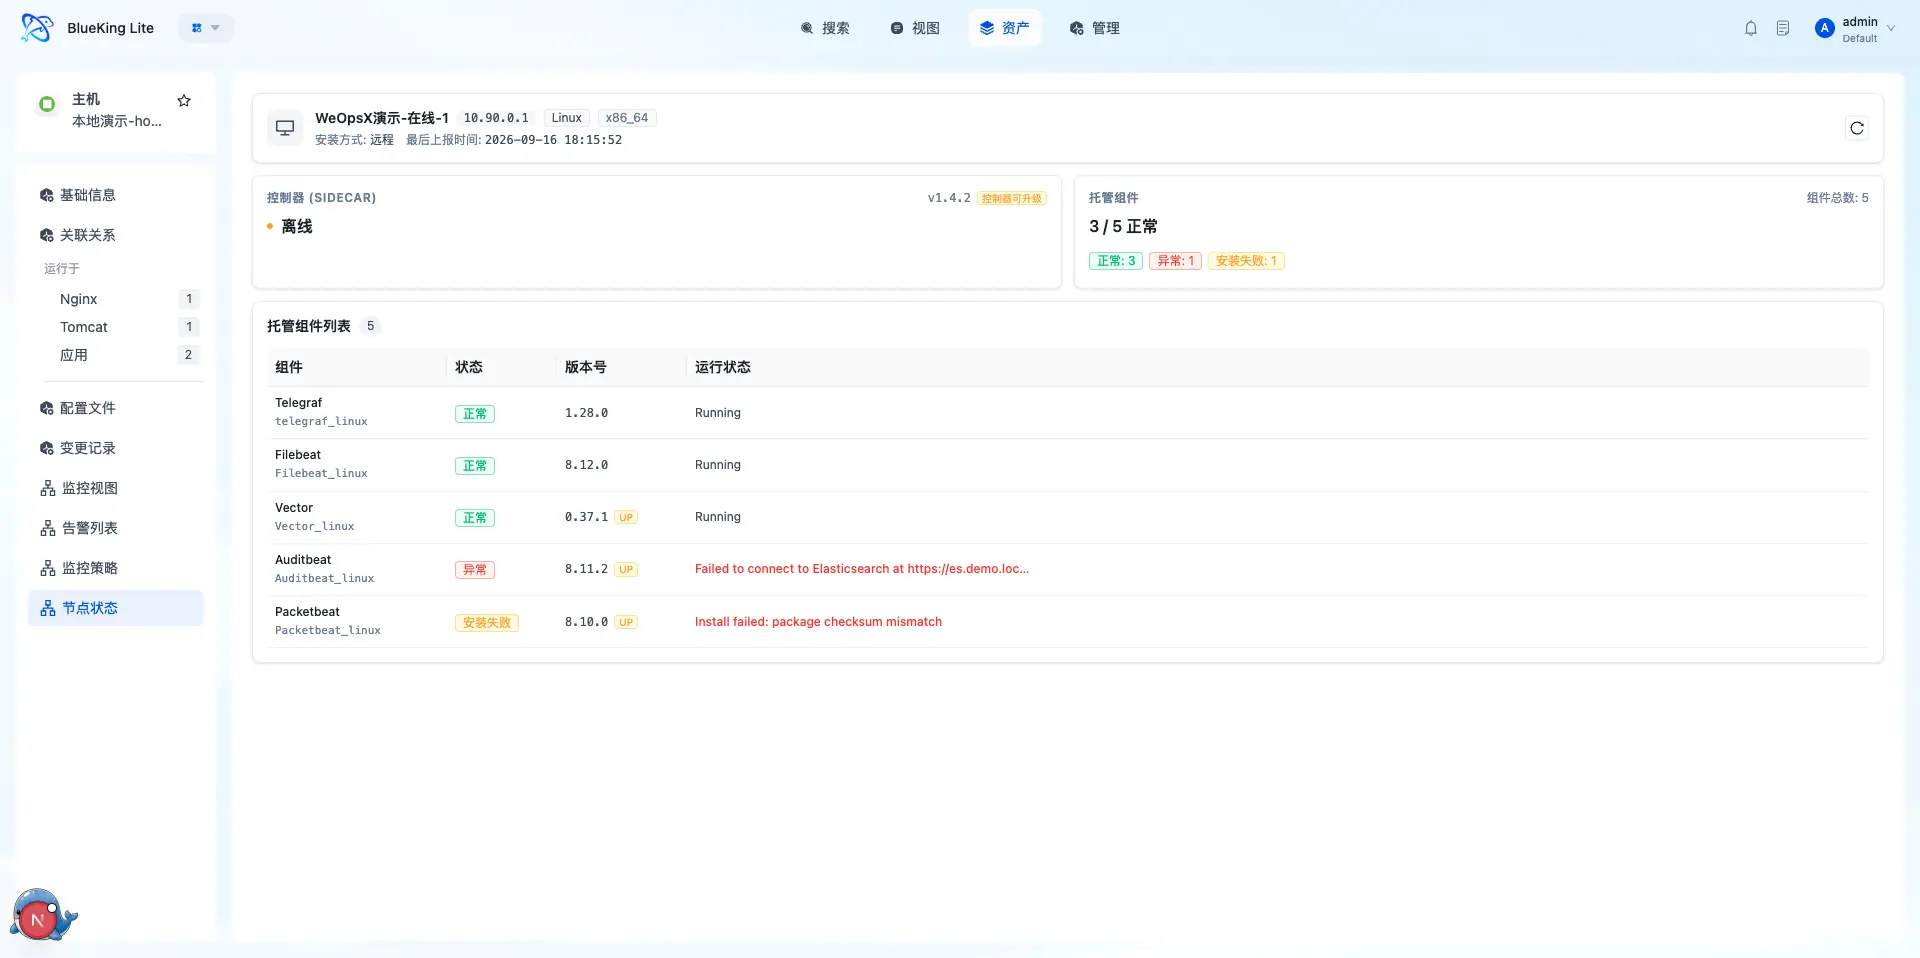
Task: Toggle the favorite star on 主机
Action: pyautogui.click(x=184, y=101)
